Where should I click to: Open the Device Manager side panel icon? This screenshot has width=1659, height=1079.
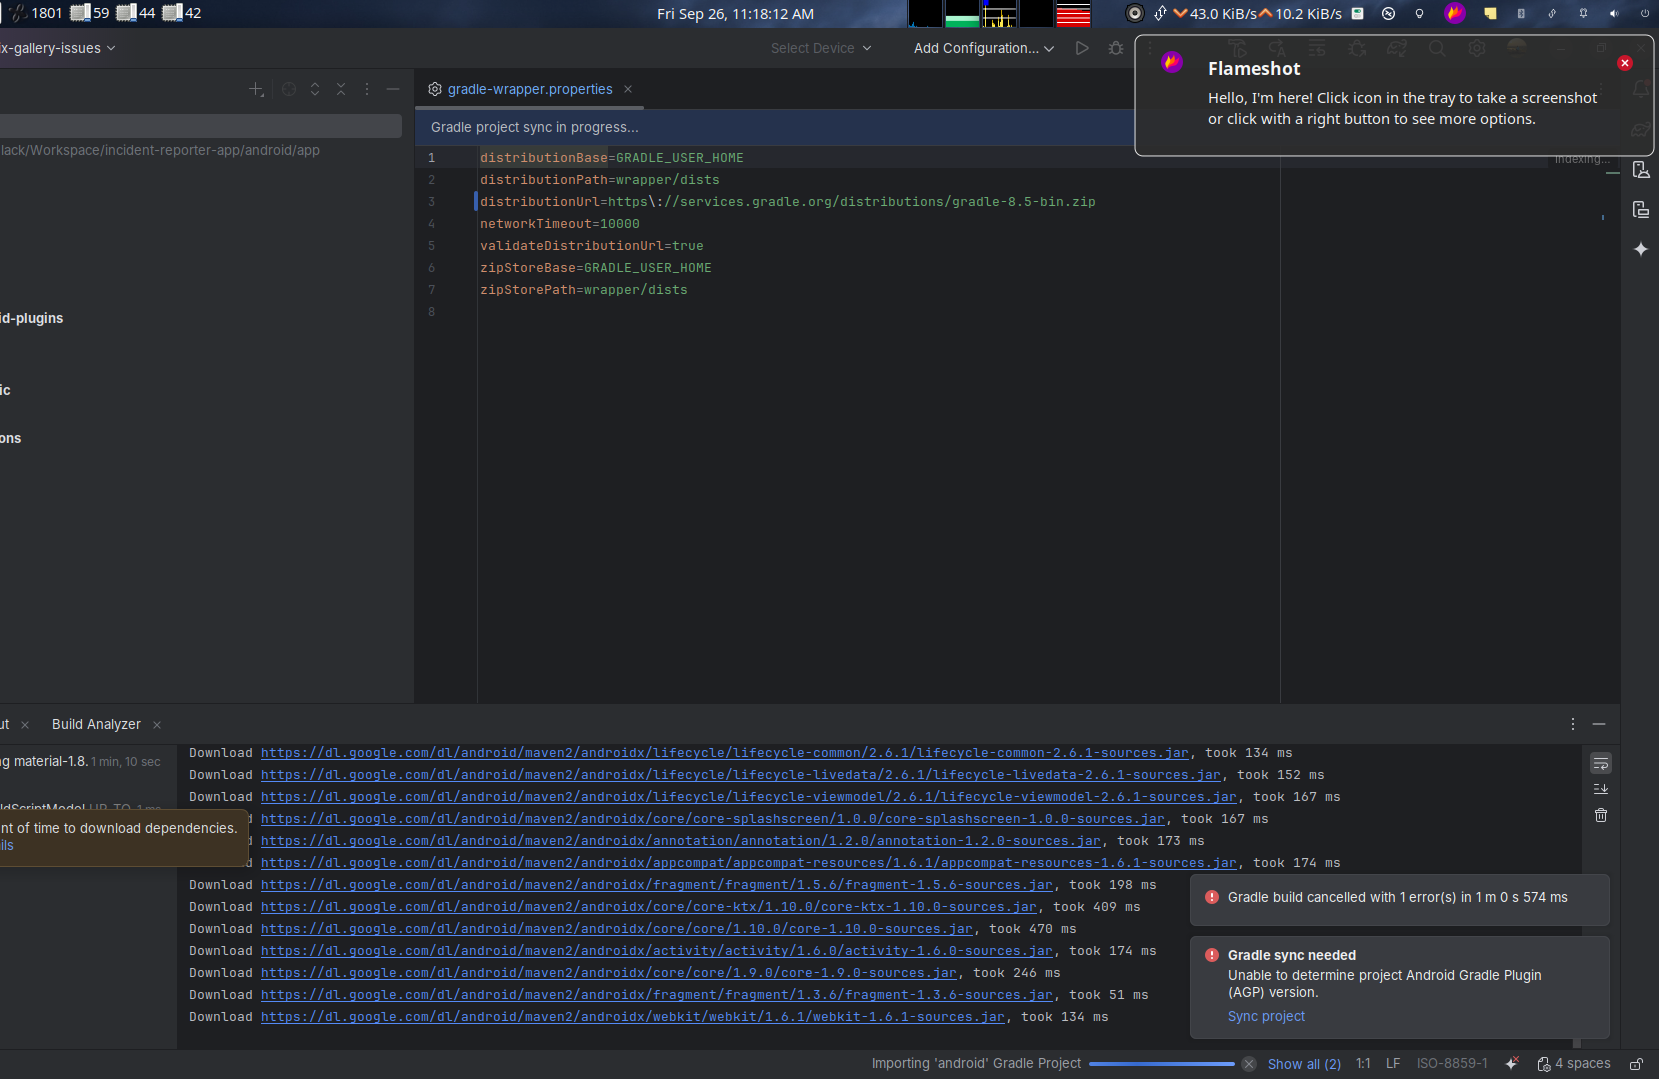(1641, 170)
